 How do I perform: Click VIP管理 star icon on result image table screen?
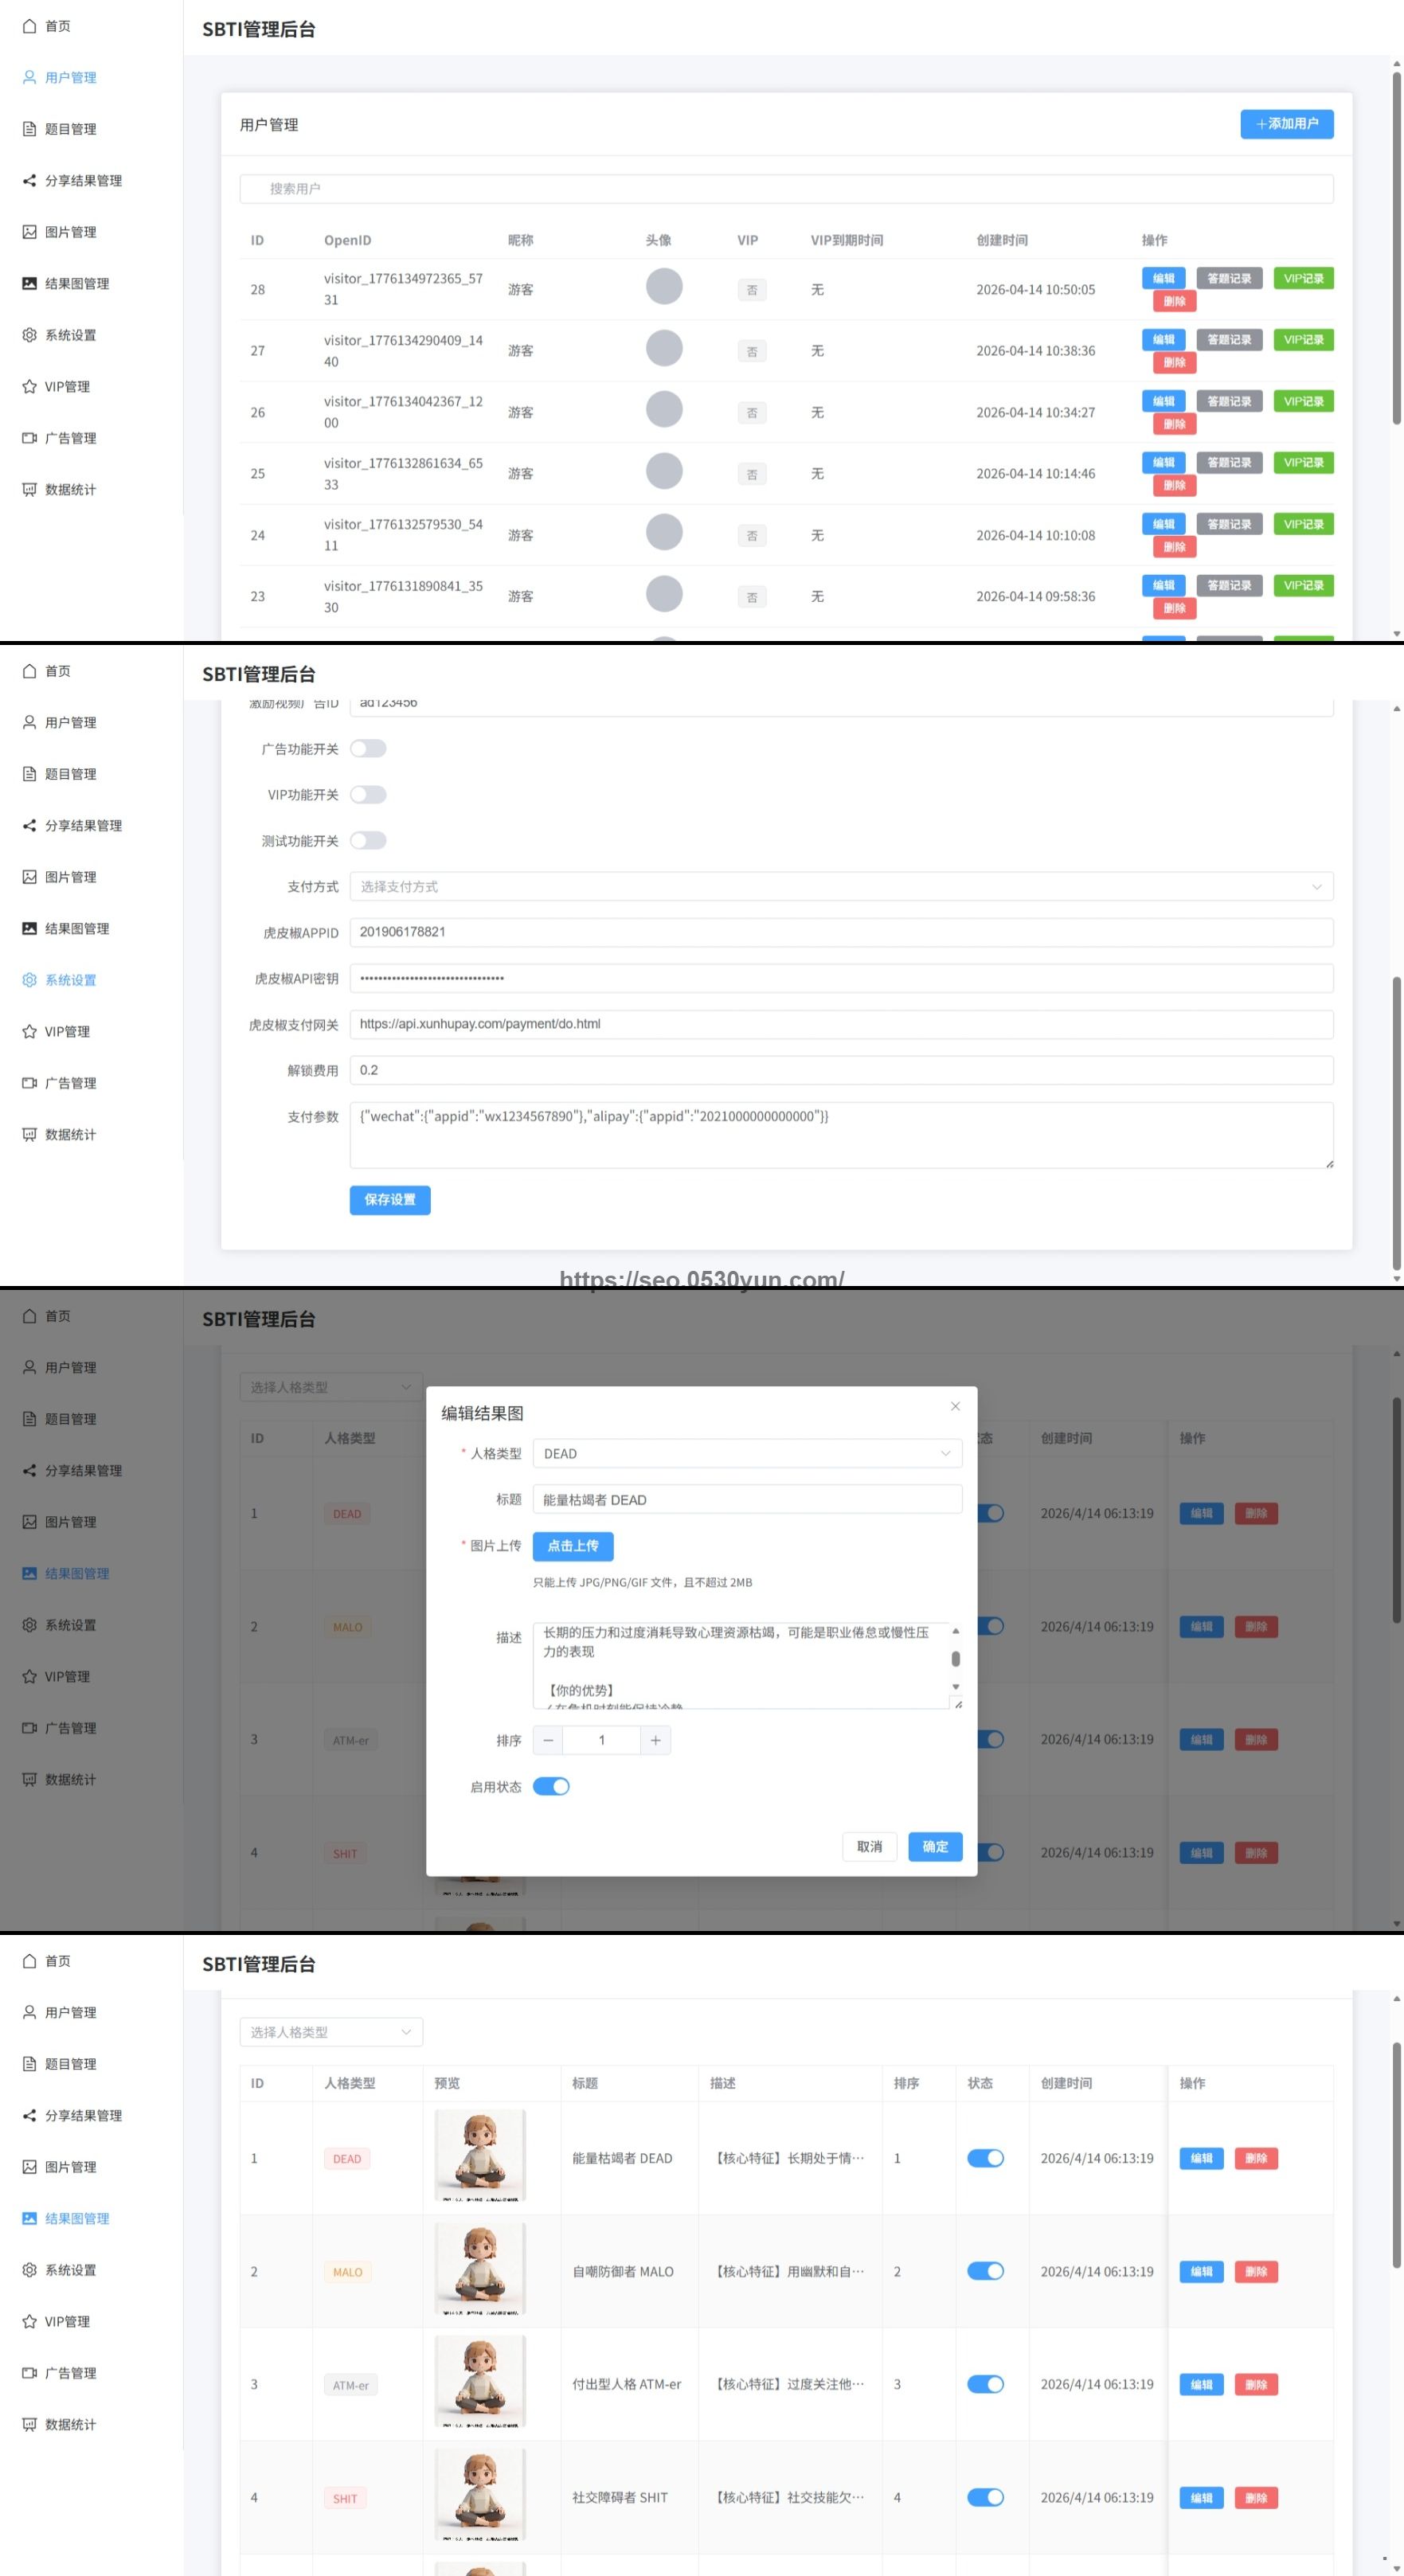(x=30, y=2322)
